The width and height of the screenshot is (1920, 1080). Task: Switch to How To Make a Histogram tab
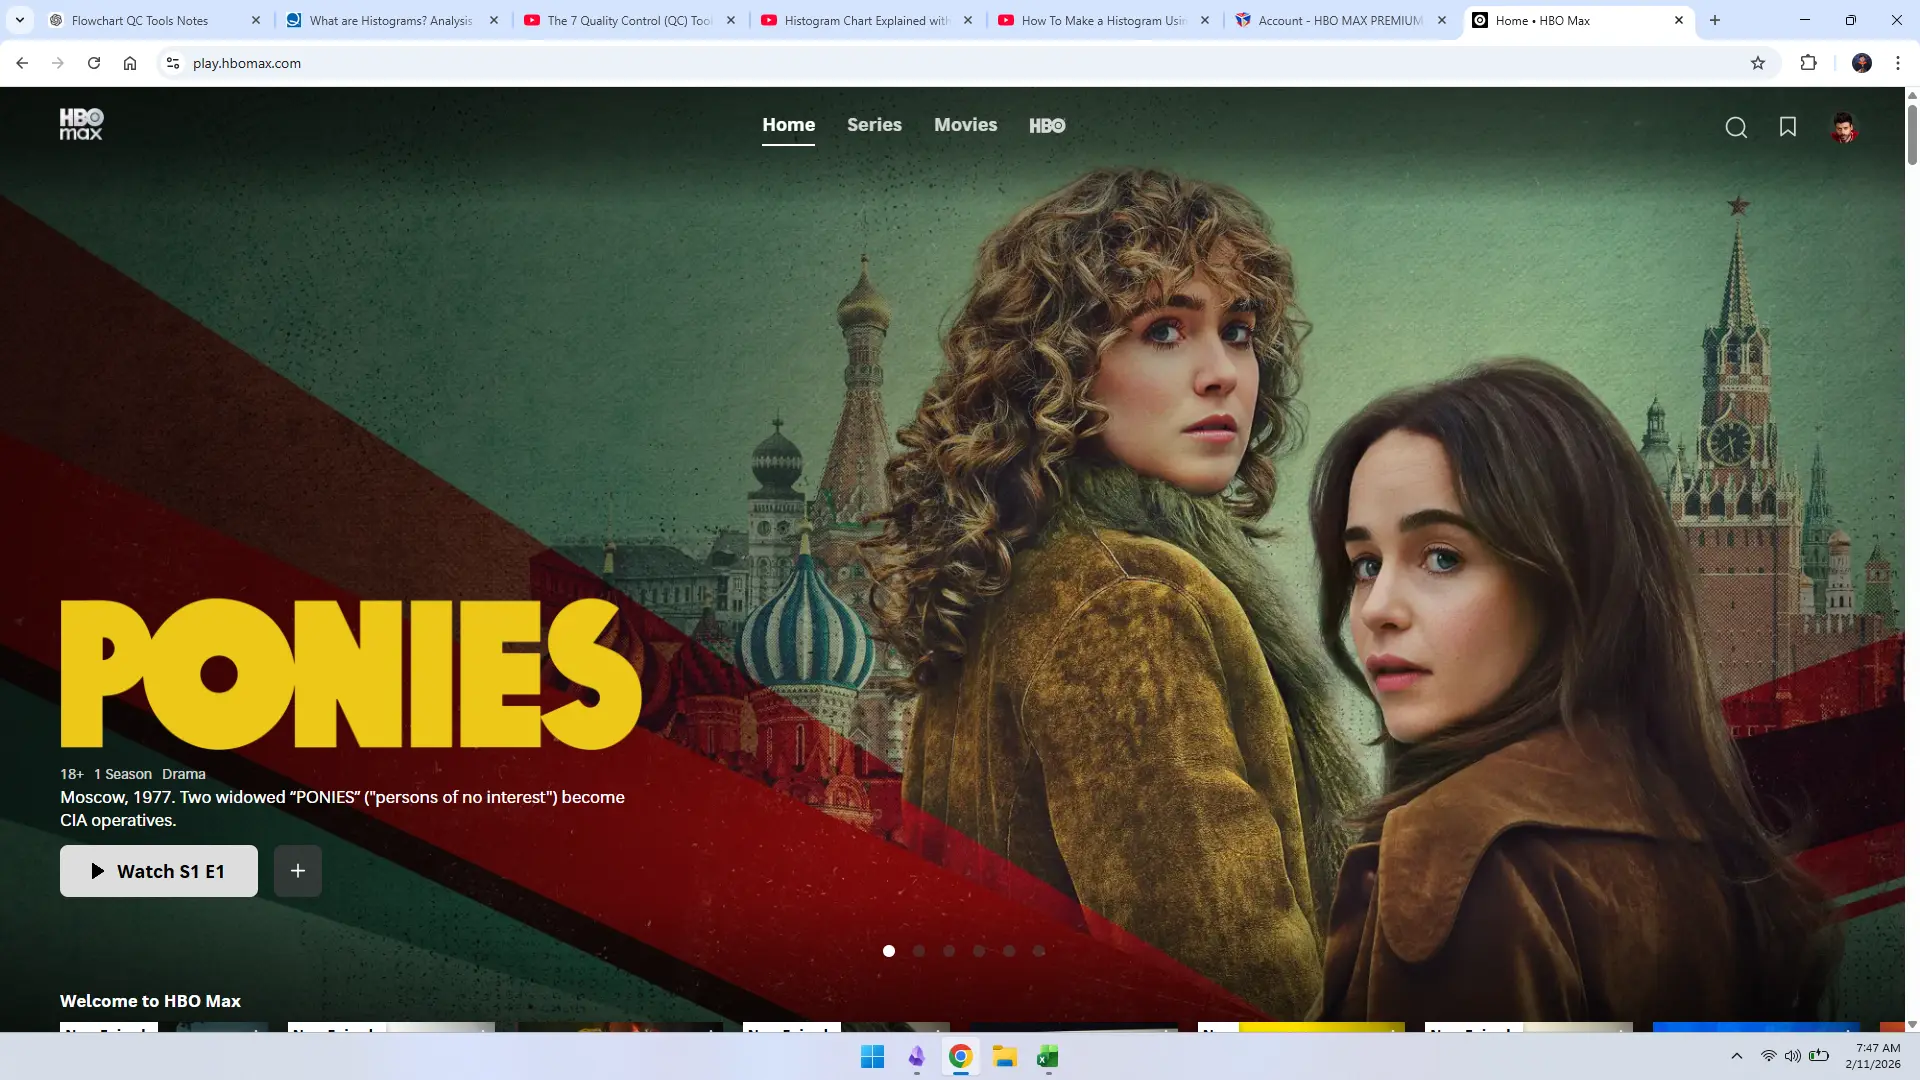pyautogui.click(x=1103, y=20)
